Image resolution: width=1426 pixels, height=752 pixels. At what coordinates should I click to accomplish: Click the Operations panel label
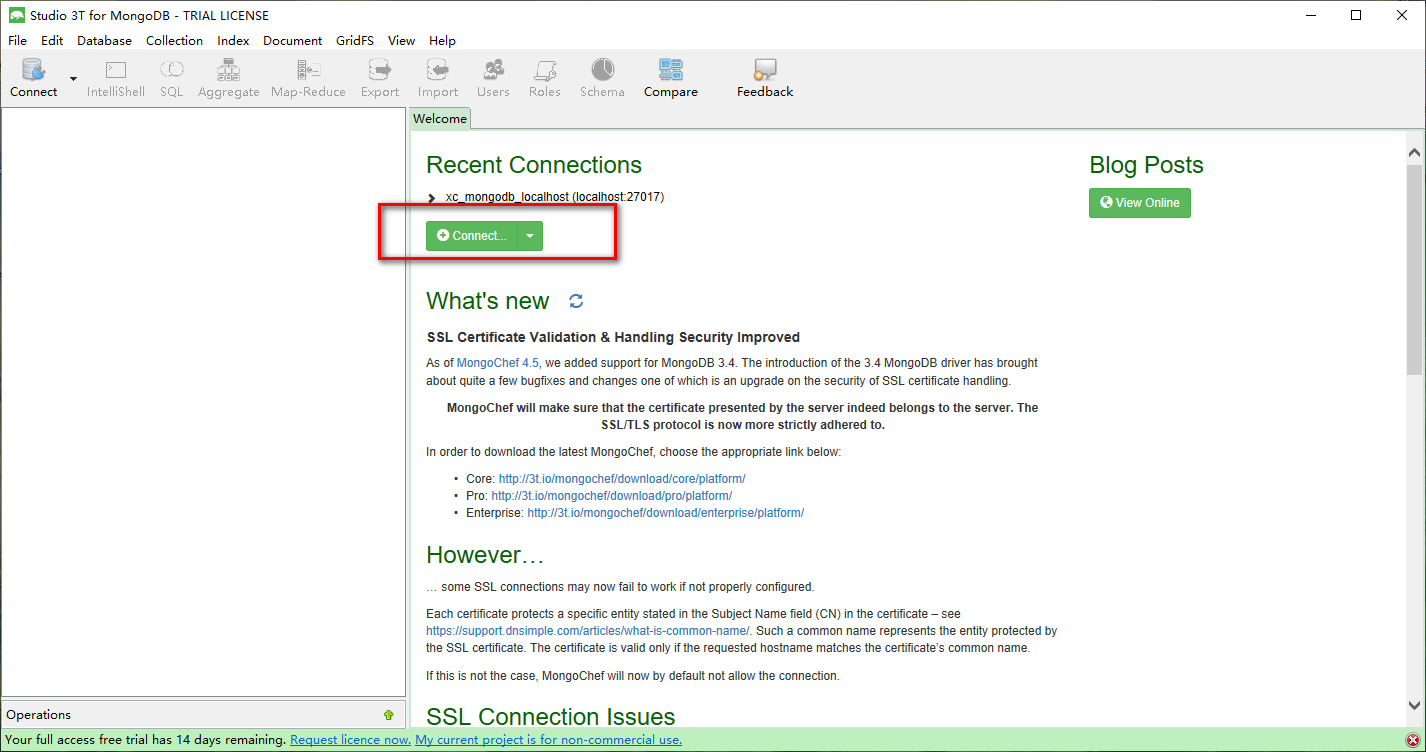(39, 715)
